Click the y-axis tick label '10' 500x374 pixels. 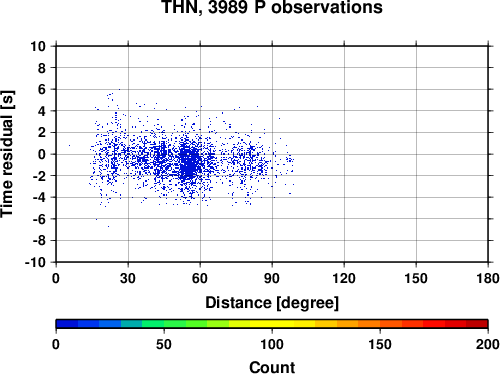tap(38, 46)
